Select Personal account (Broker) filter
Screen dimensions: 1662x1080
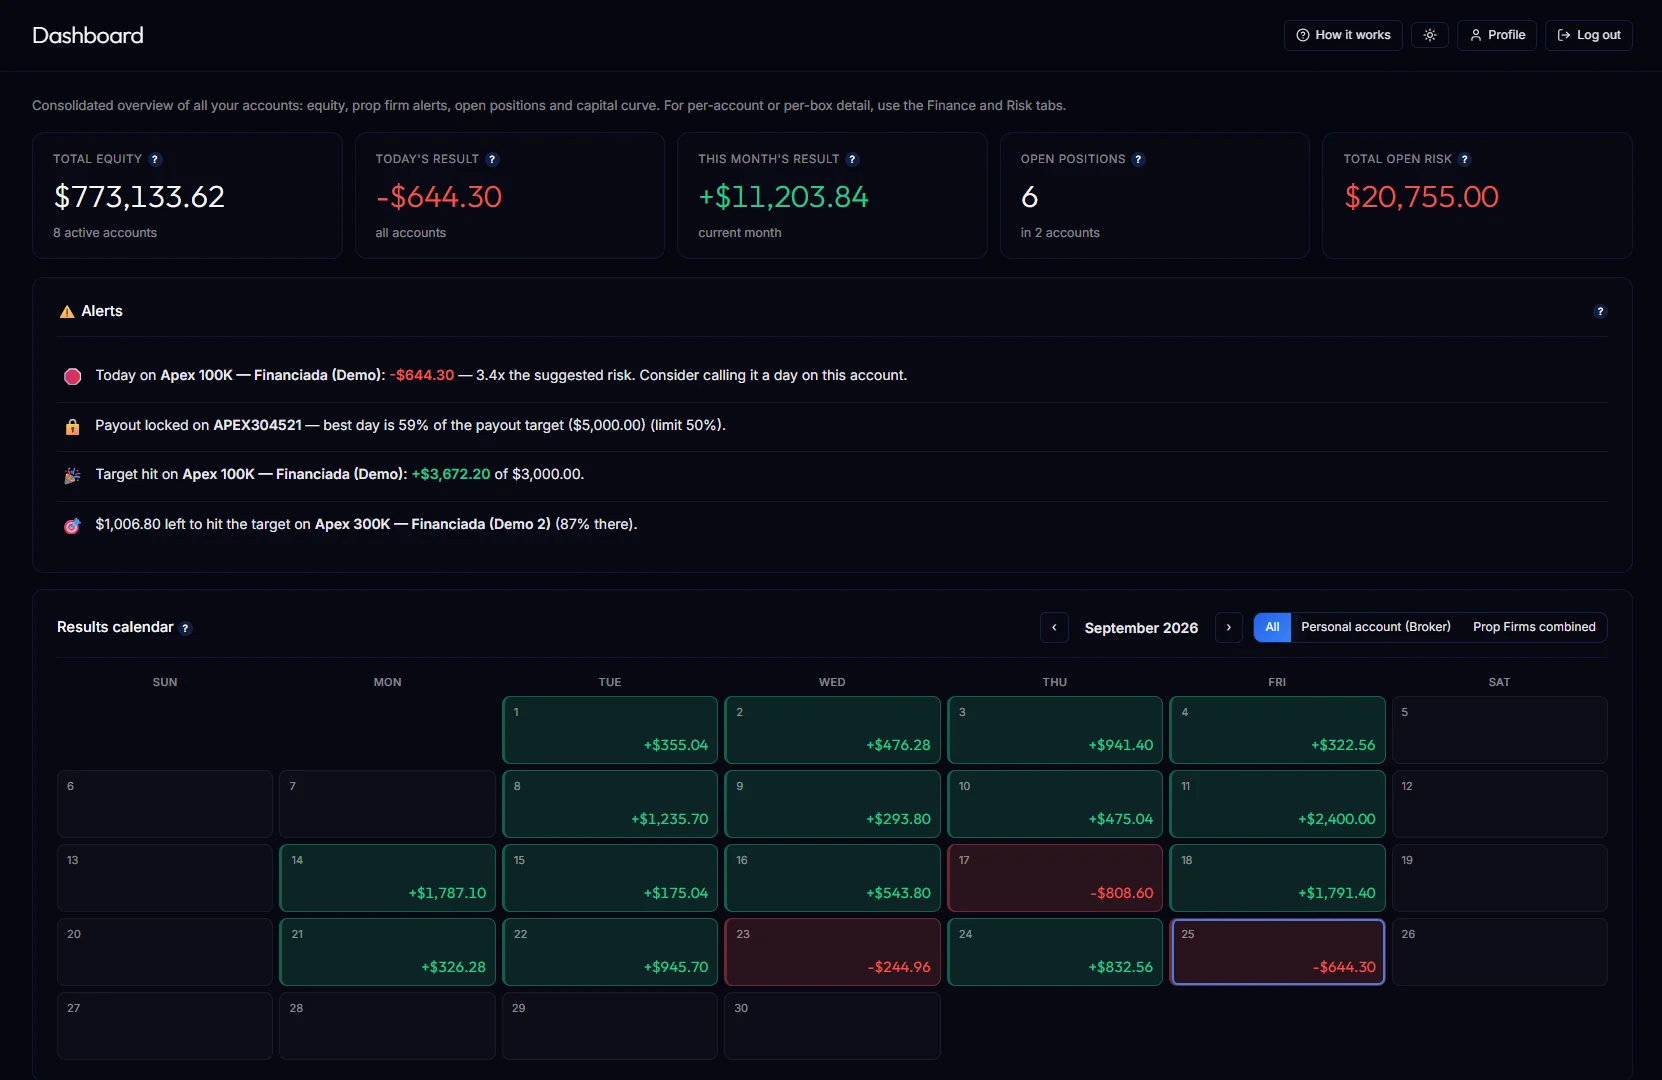click(x=1376, y=627)
